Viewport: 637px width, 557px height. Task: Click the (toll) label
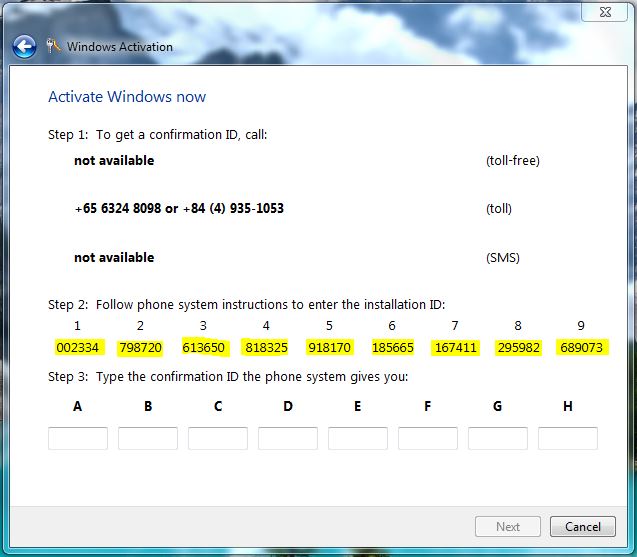tap(499, 209)
